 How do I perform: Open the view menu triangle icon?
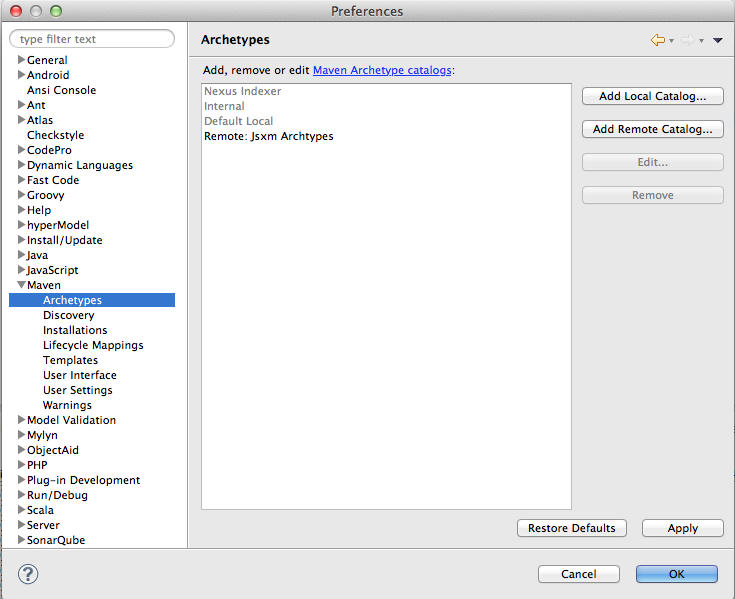[717, 41]
